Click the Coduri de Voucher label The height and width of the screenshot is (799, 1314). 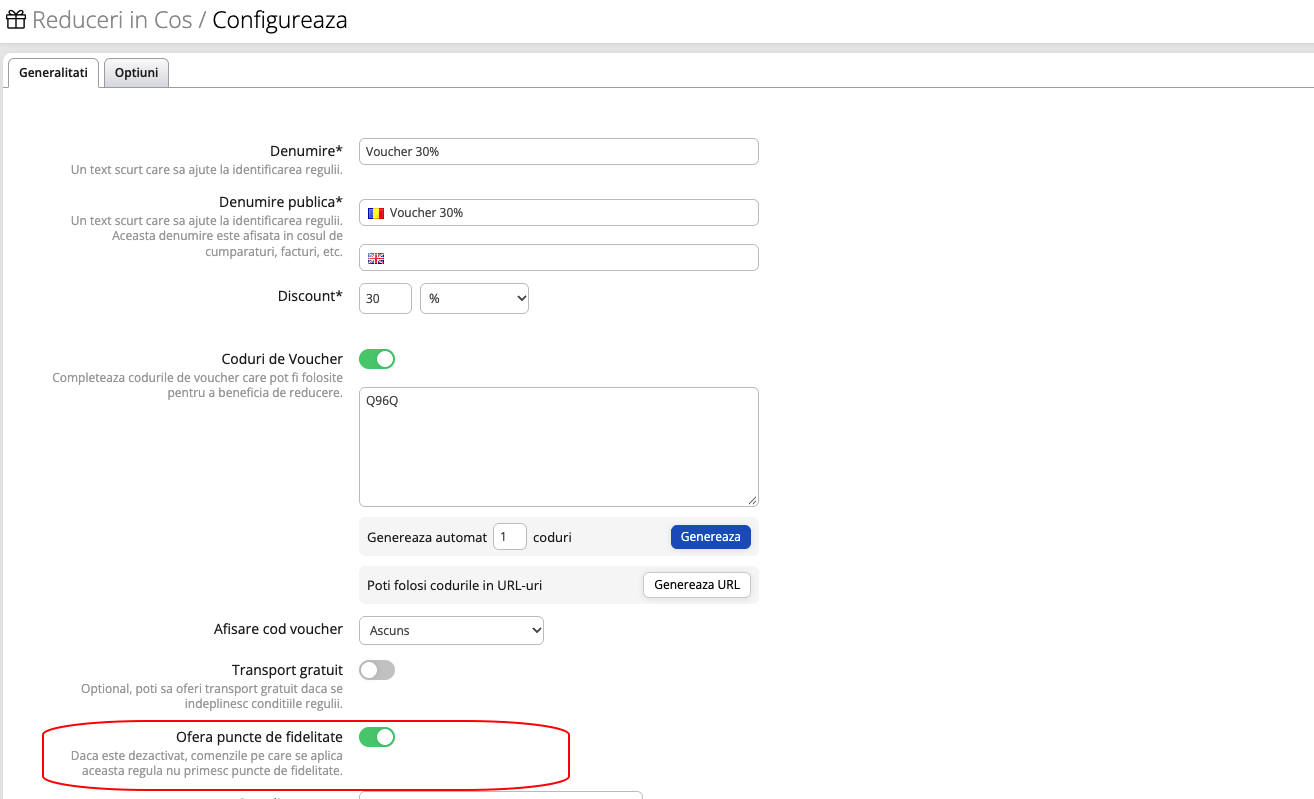click(282, 359)
